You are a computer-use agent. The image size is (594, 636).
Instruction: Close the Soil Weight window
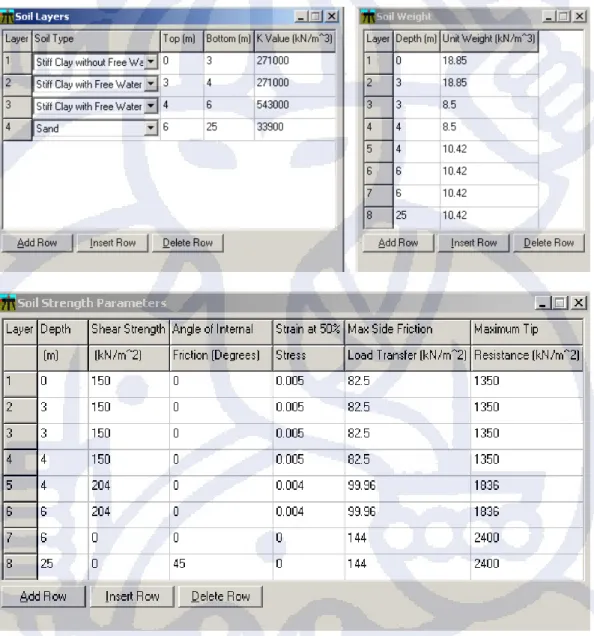pos(579,17)
